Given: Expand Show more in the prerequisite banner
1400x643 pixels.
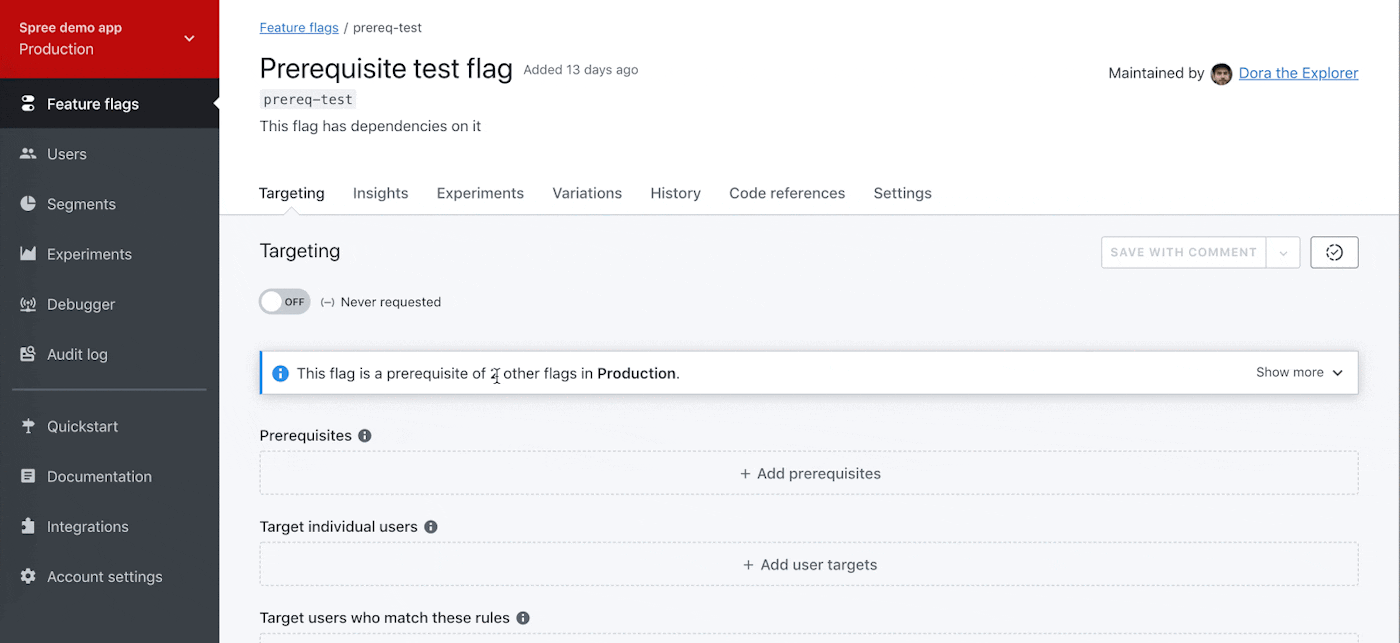Looking at the screenshot, I should pyautogui.click(x=1299, y=372).
